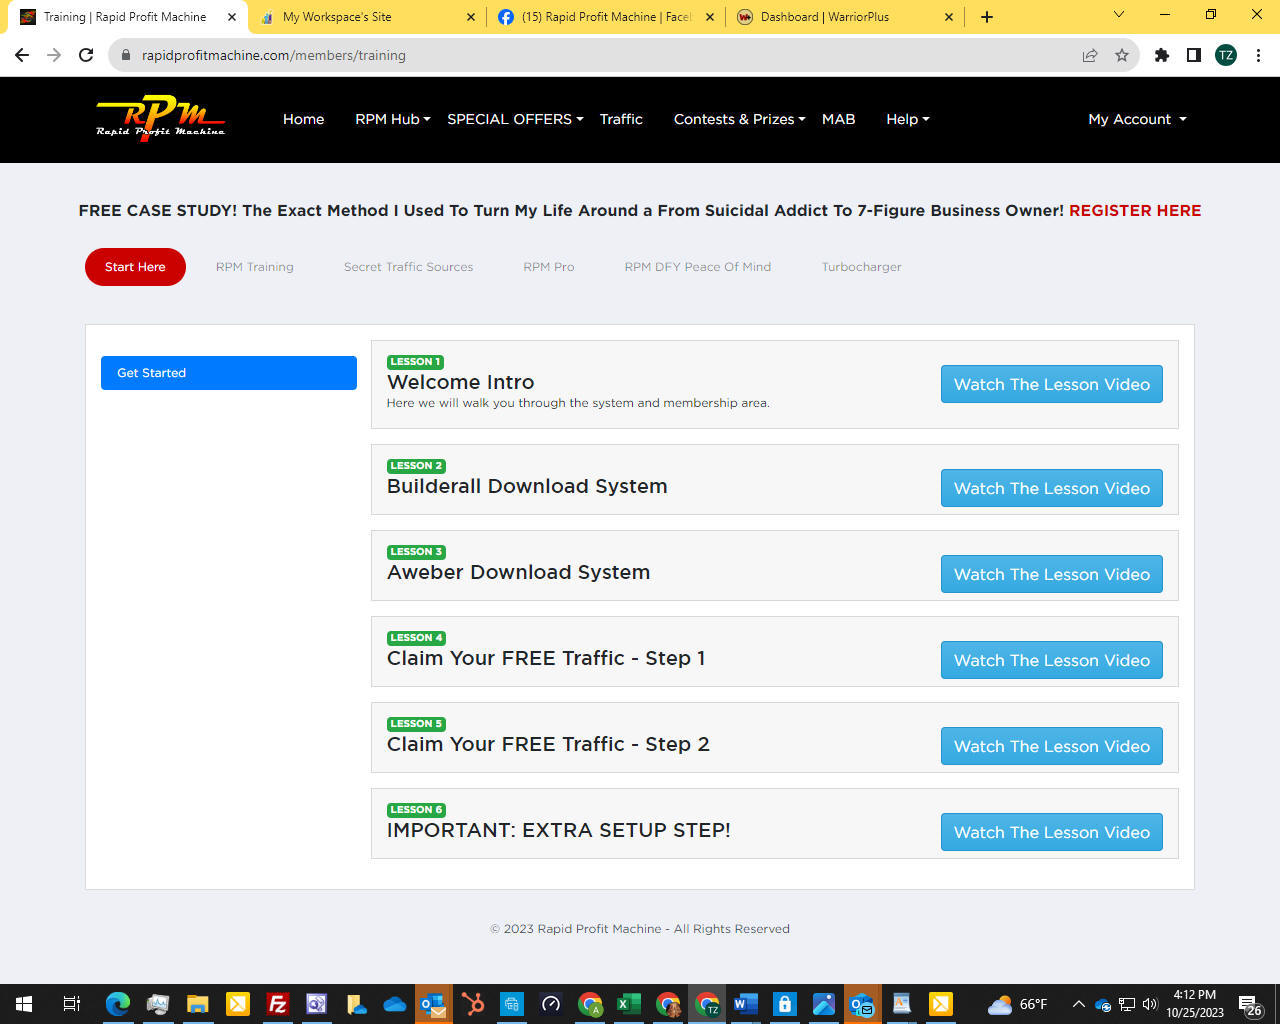
Task: Expand the Contests & Prizes dropdown
Action: [x=739, y=119]
